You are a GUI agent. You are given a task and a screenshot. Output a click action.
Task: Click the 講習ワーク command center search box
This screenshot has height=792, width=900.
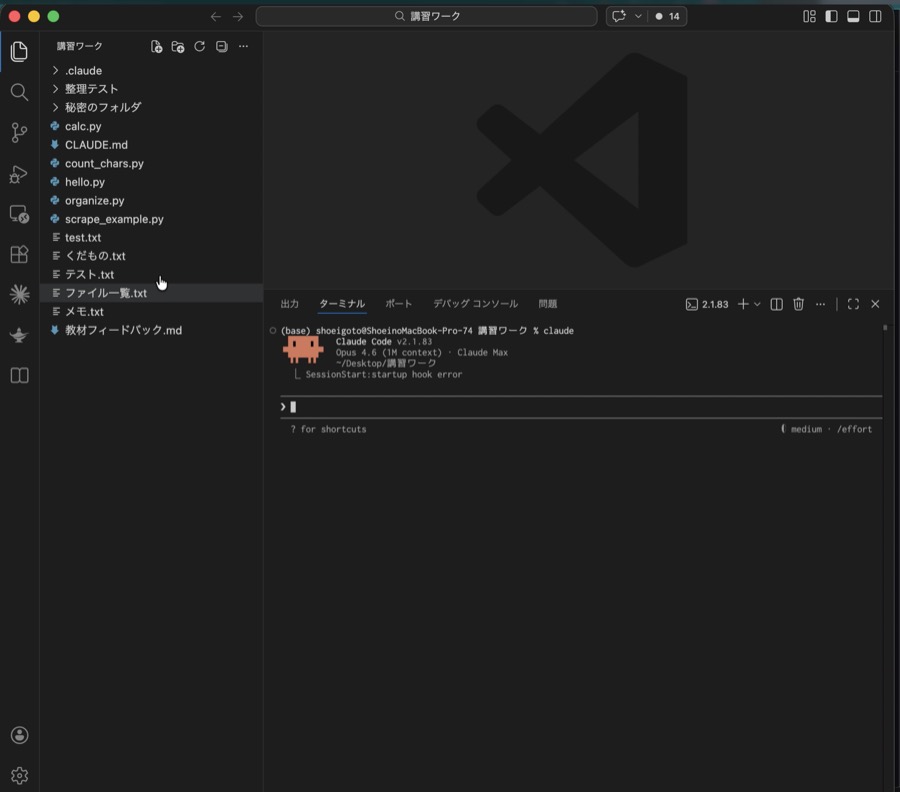pos(426,16)
